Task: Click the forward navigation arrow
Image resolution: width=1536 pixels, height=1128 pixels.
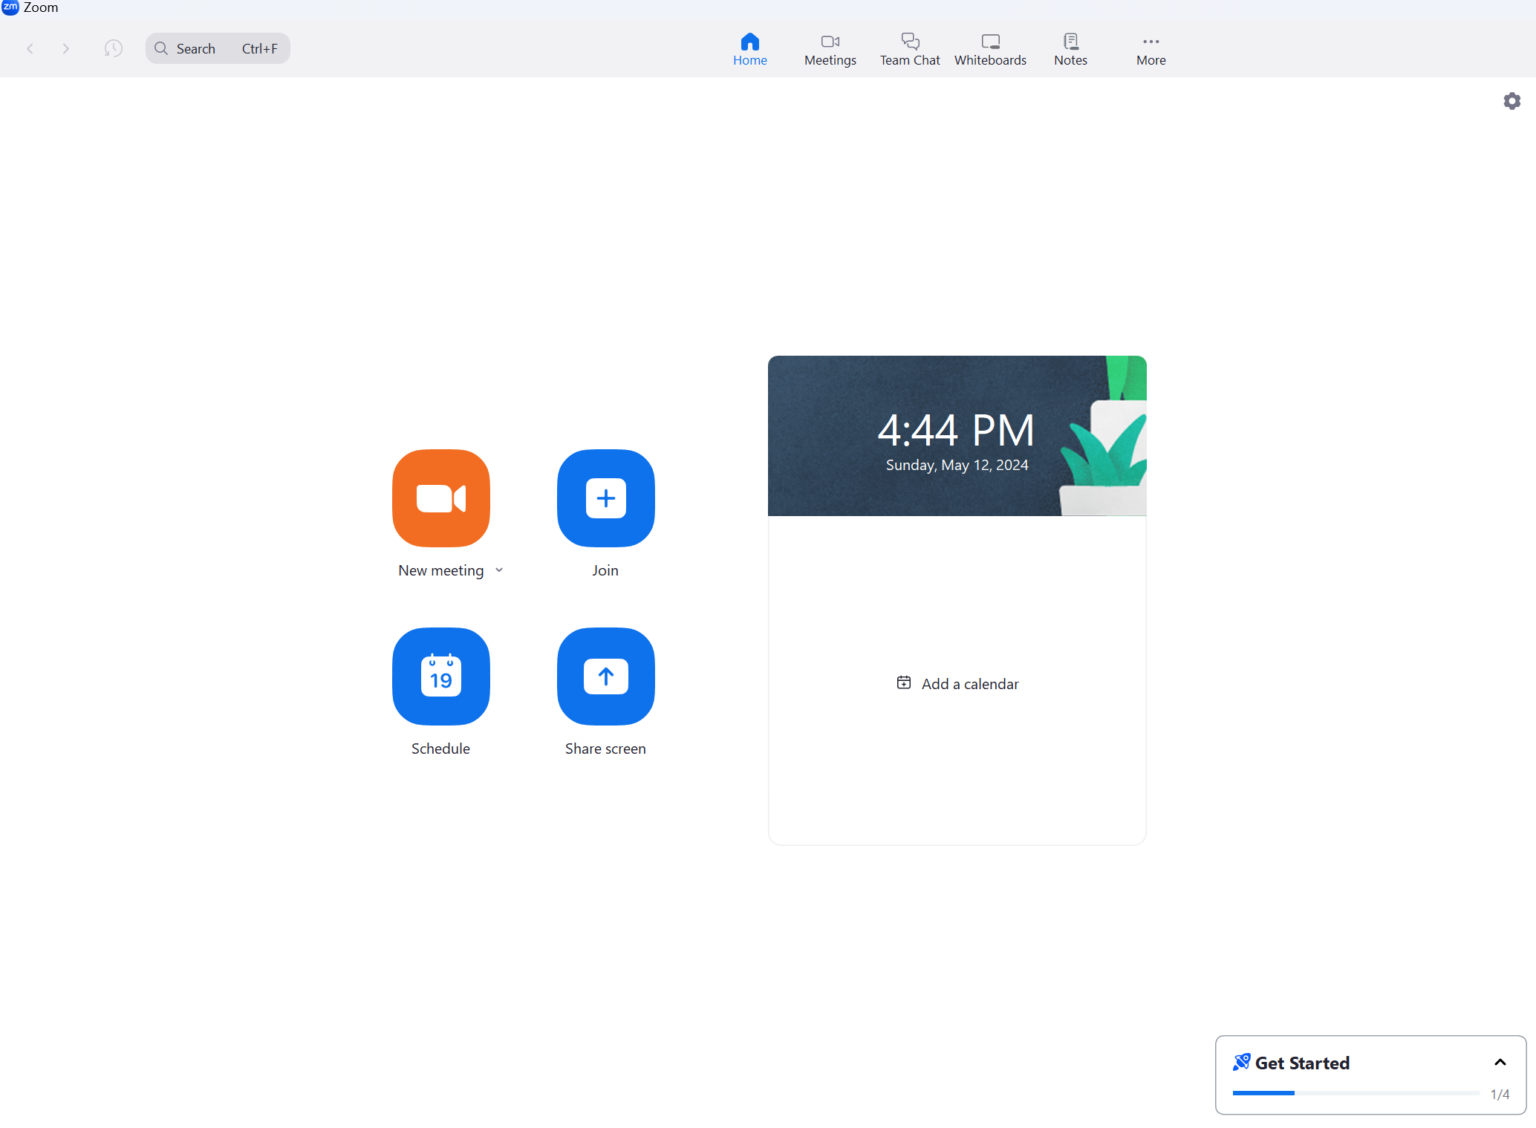Action: click(x=65, y=48)
